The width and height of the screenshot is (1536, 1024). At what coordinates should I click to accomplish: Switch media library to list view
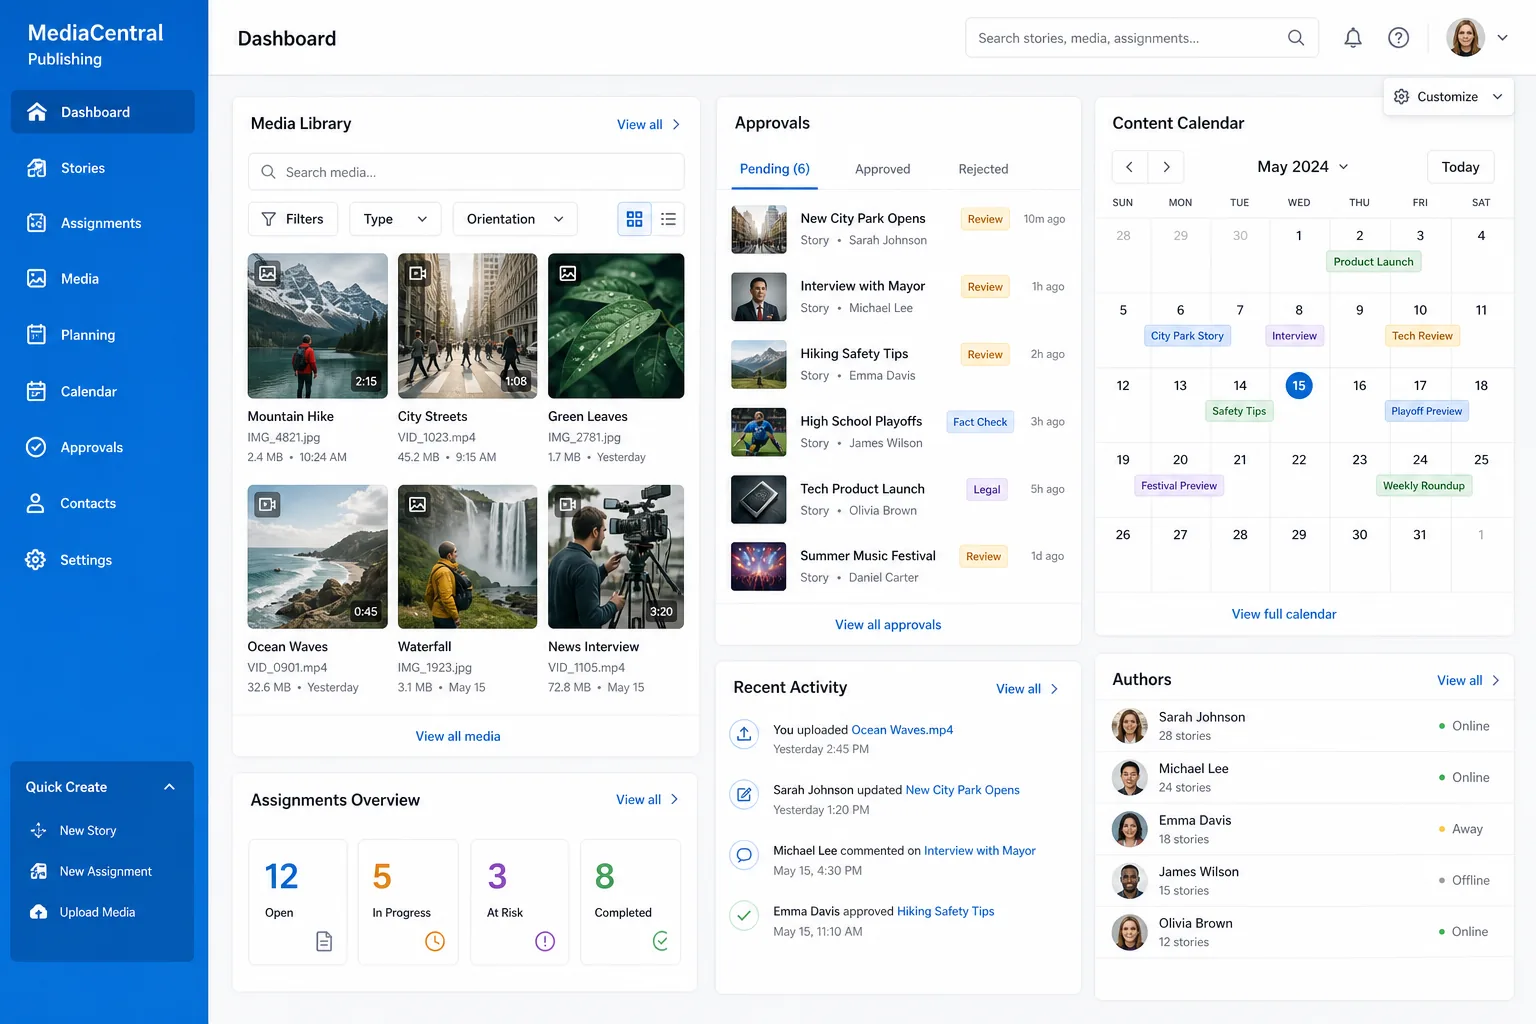click(x=668, y=219)
